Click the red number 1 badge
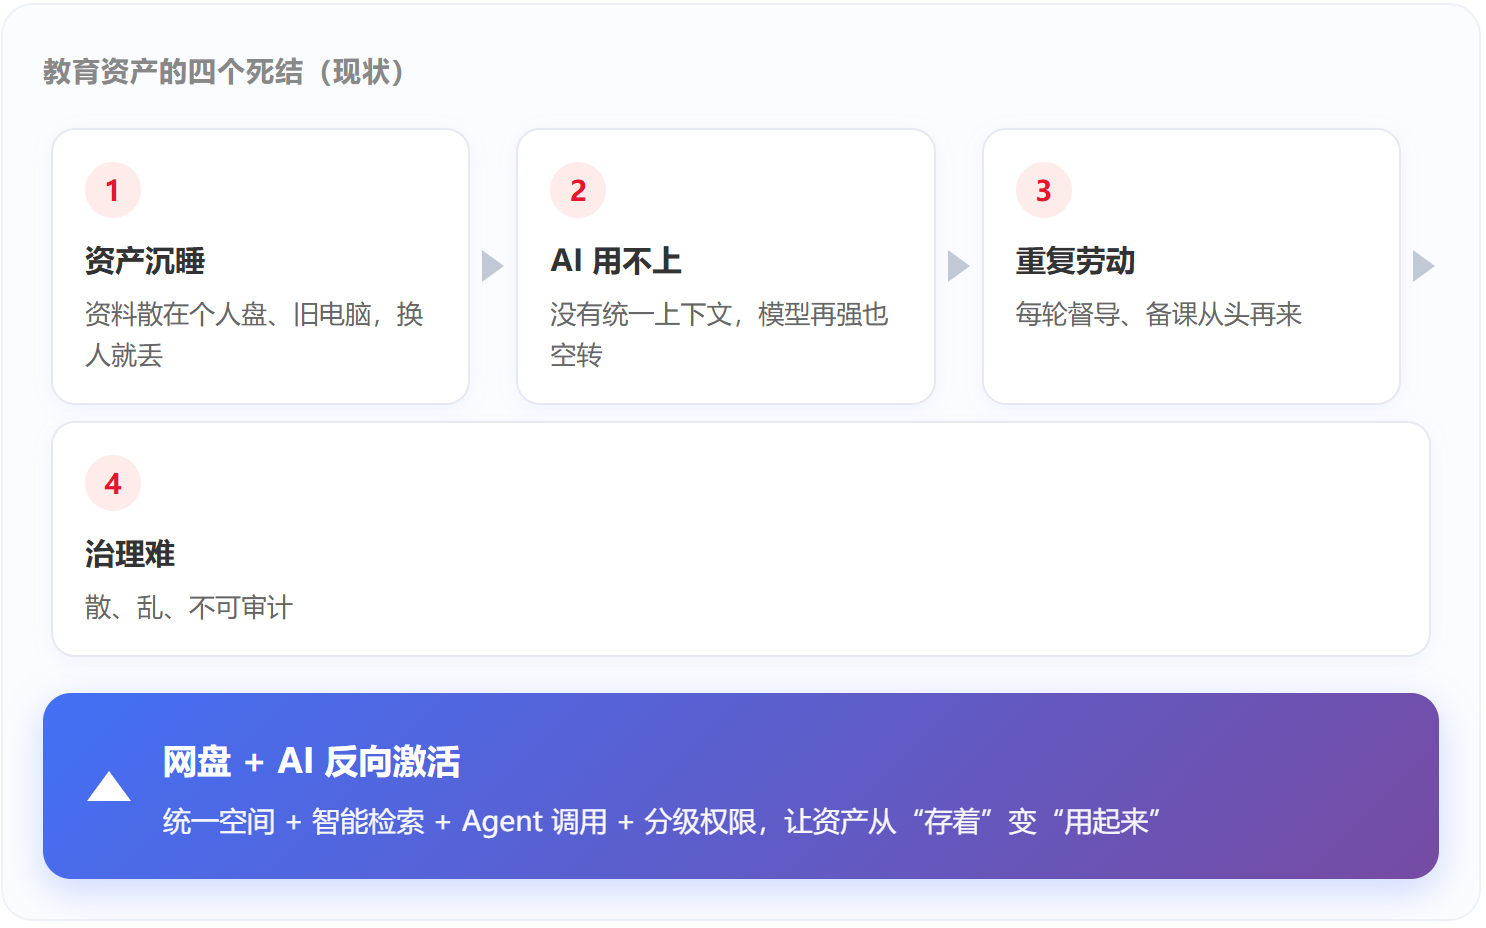This screenshot has width=1486, height=928. 113,190
